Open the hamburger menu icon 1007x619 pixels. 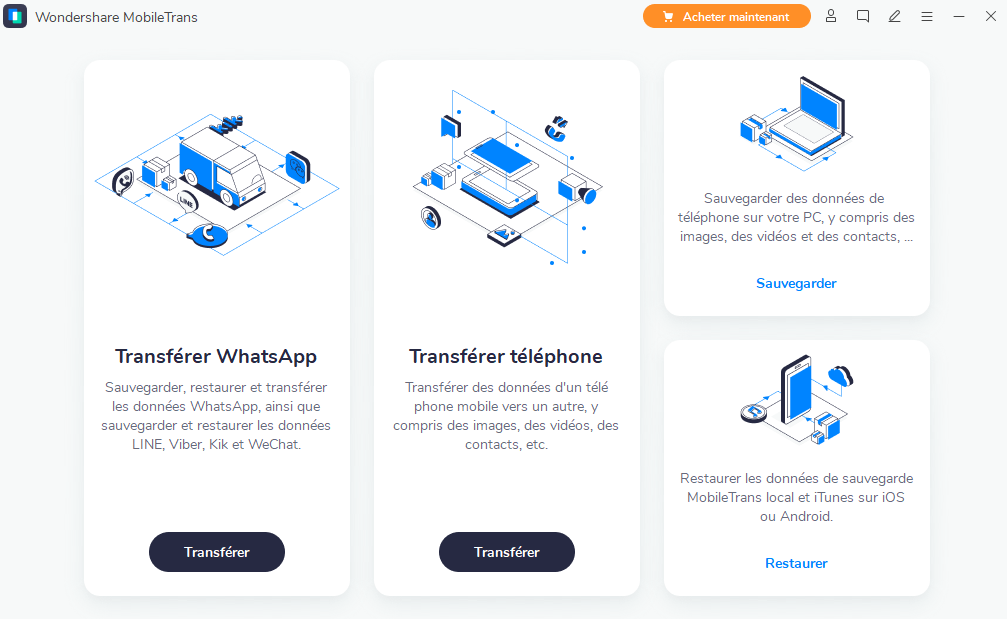point(927,17)
